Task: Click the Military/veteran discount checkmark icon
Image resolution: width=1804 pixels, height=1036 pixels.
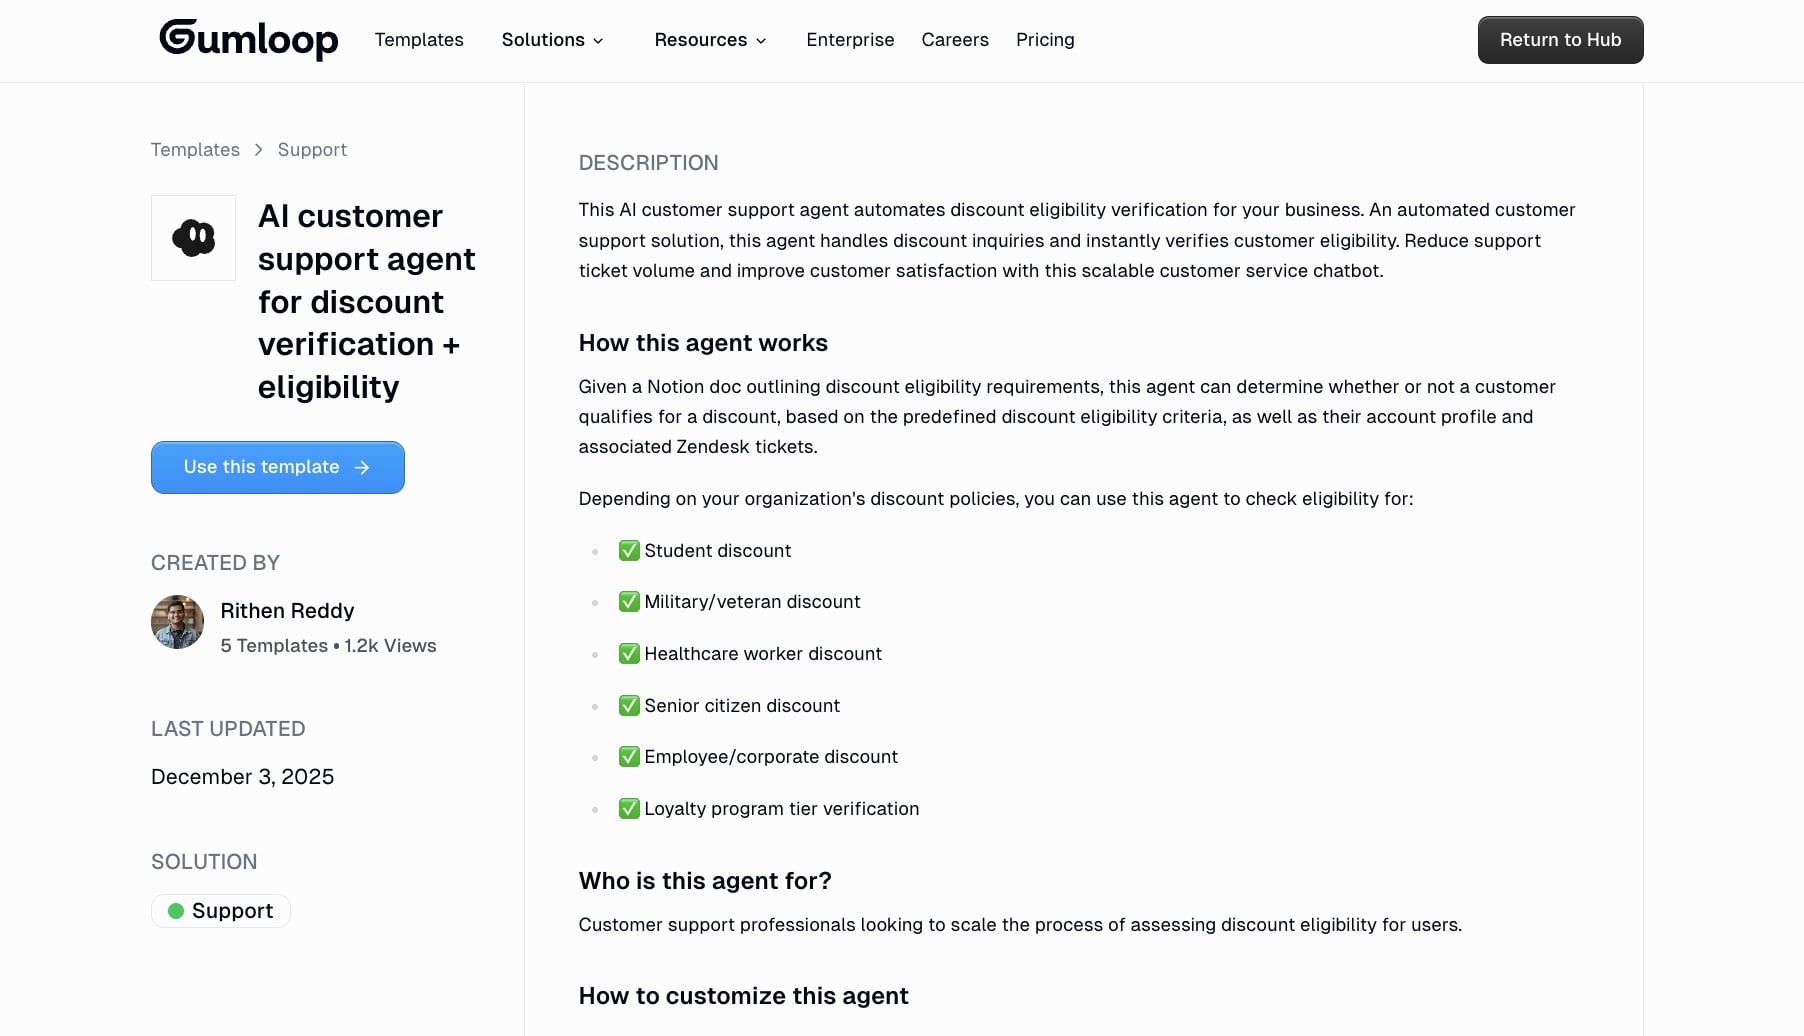Action: tap(629, 601)
